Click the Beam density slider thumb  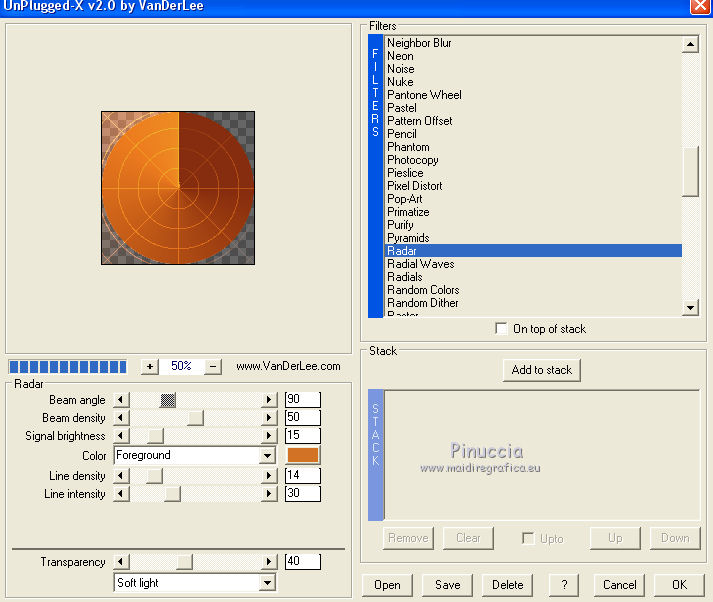point(196,418)
